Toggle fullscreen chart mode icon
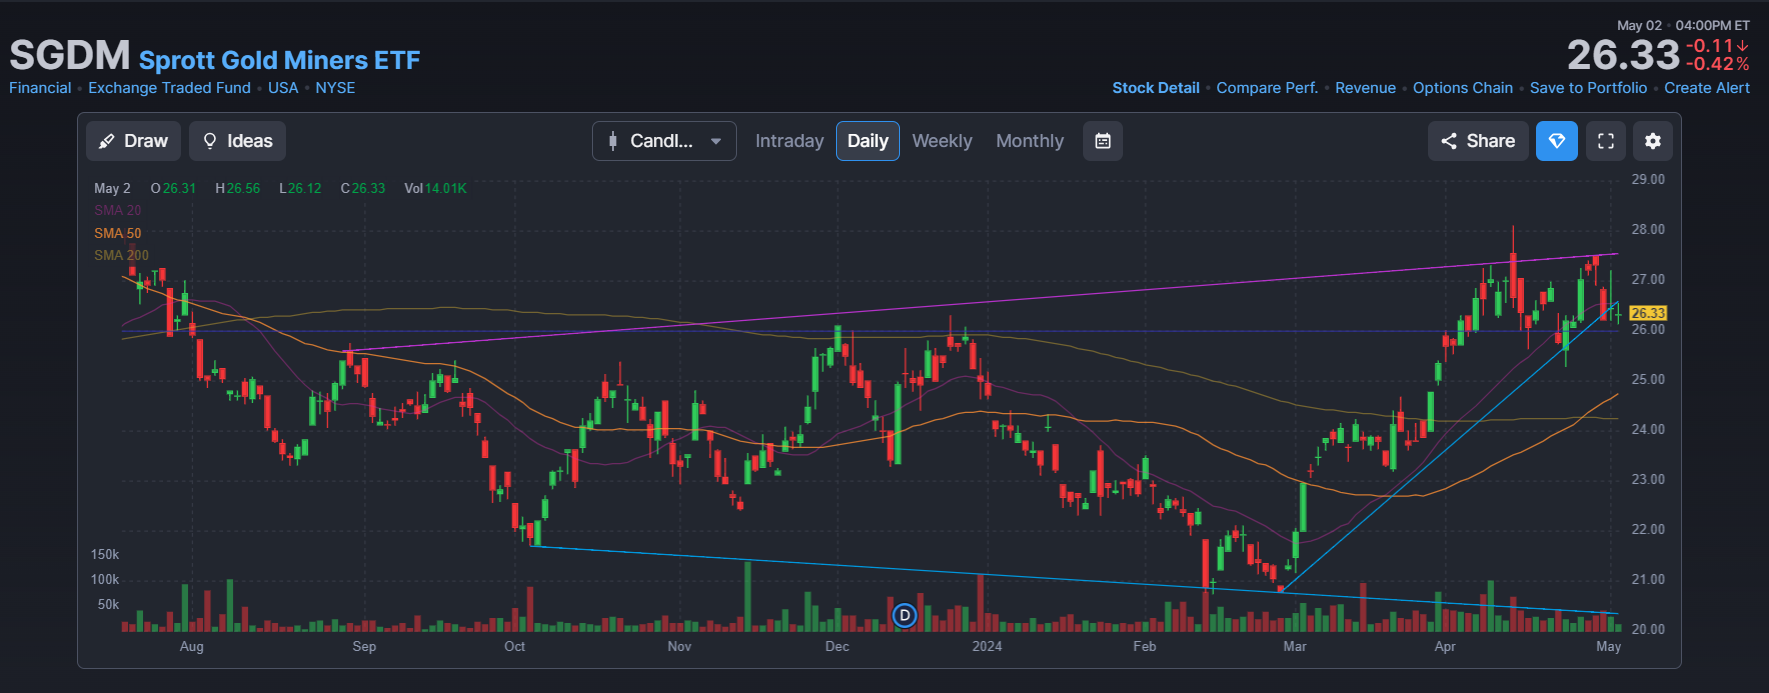1769x693 pixels. coord(1606,141)
